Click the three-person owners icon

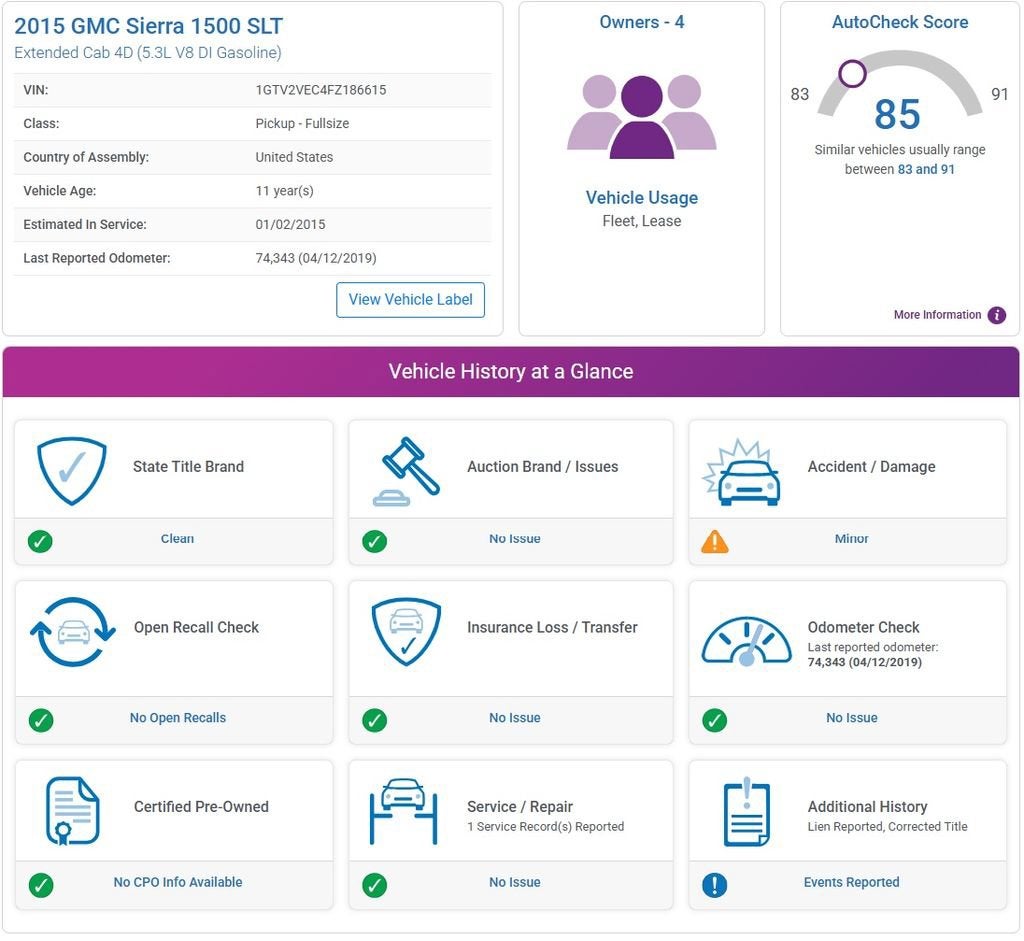641,117
